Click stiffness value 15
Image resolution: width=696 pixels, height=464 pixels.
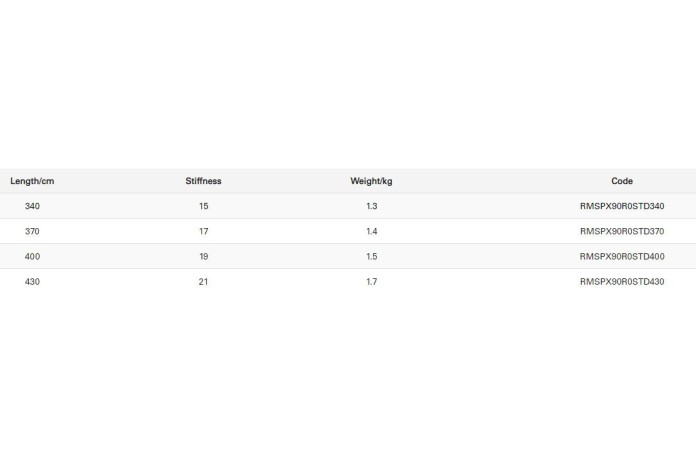tap(204, 206)
